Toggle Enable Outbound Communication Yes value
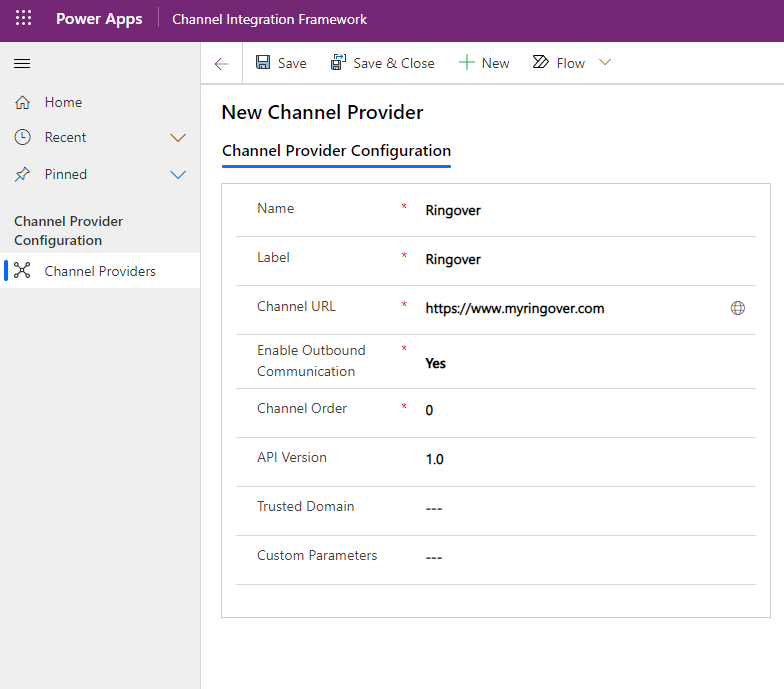The height and width of the screenshot is (689, 784). coord(436,363)
